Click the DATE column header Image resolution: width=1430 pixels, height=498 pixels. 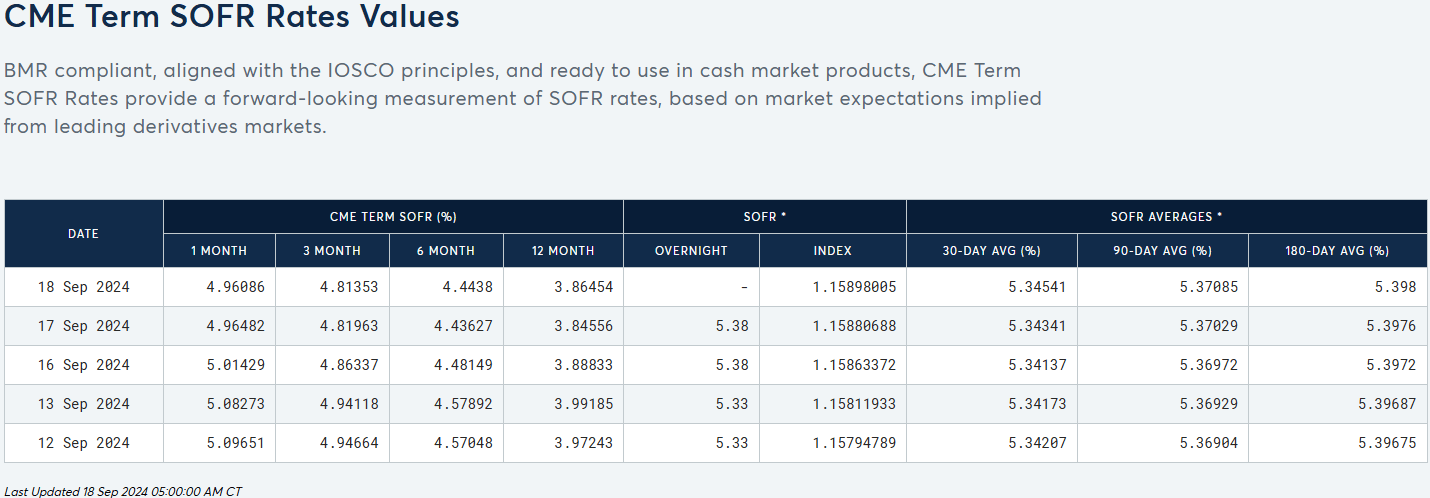(x=83, y=233)
